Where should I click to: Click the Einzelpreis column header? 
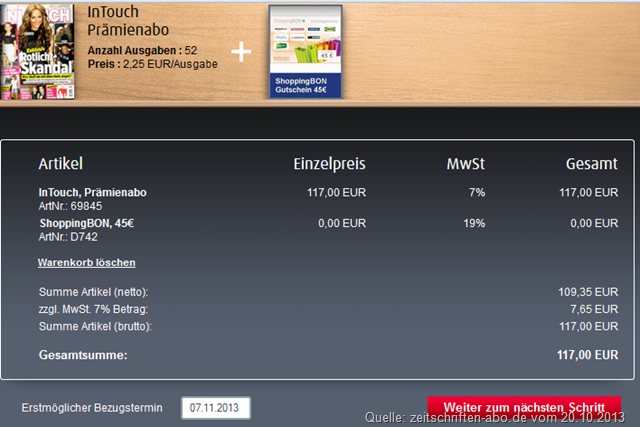pyautogui.click(x=329, y=164)
